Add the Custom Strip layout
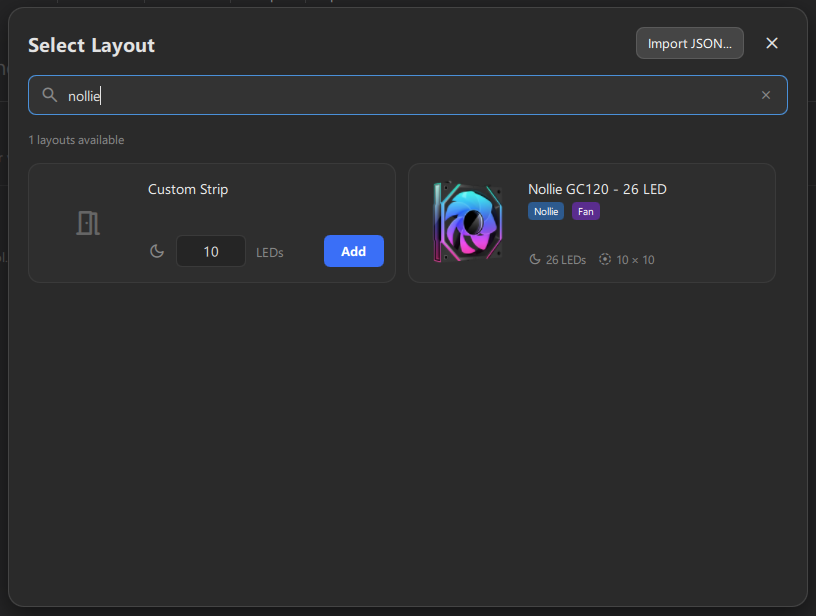Viewport: 816px width, 616px height. (x=354, y=251)
